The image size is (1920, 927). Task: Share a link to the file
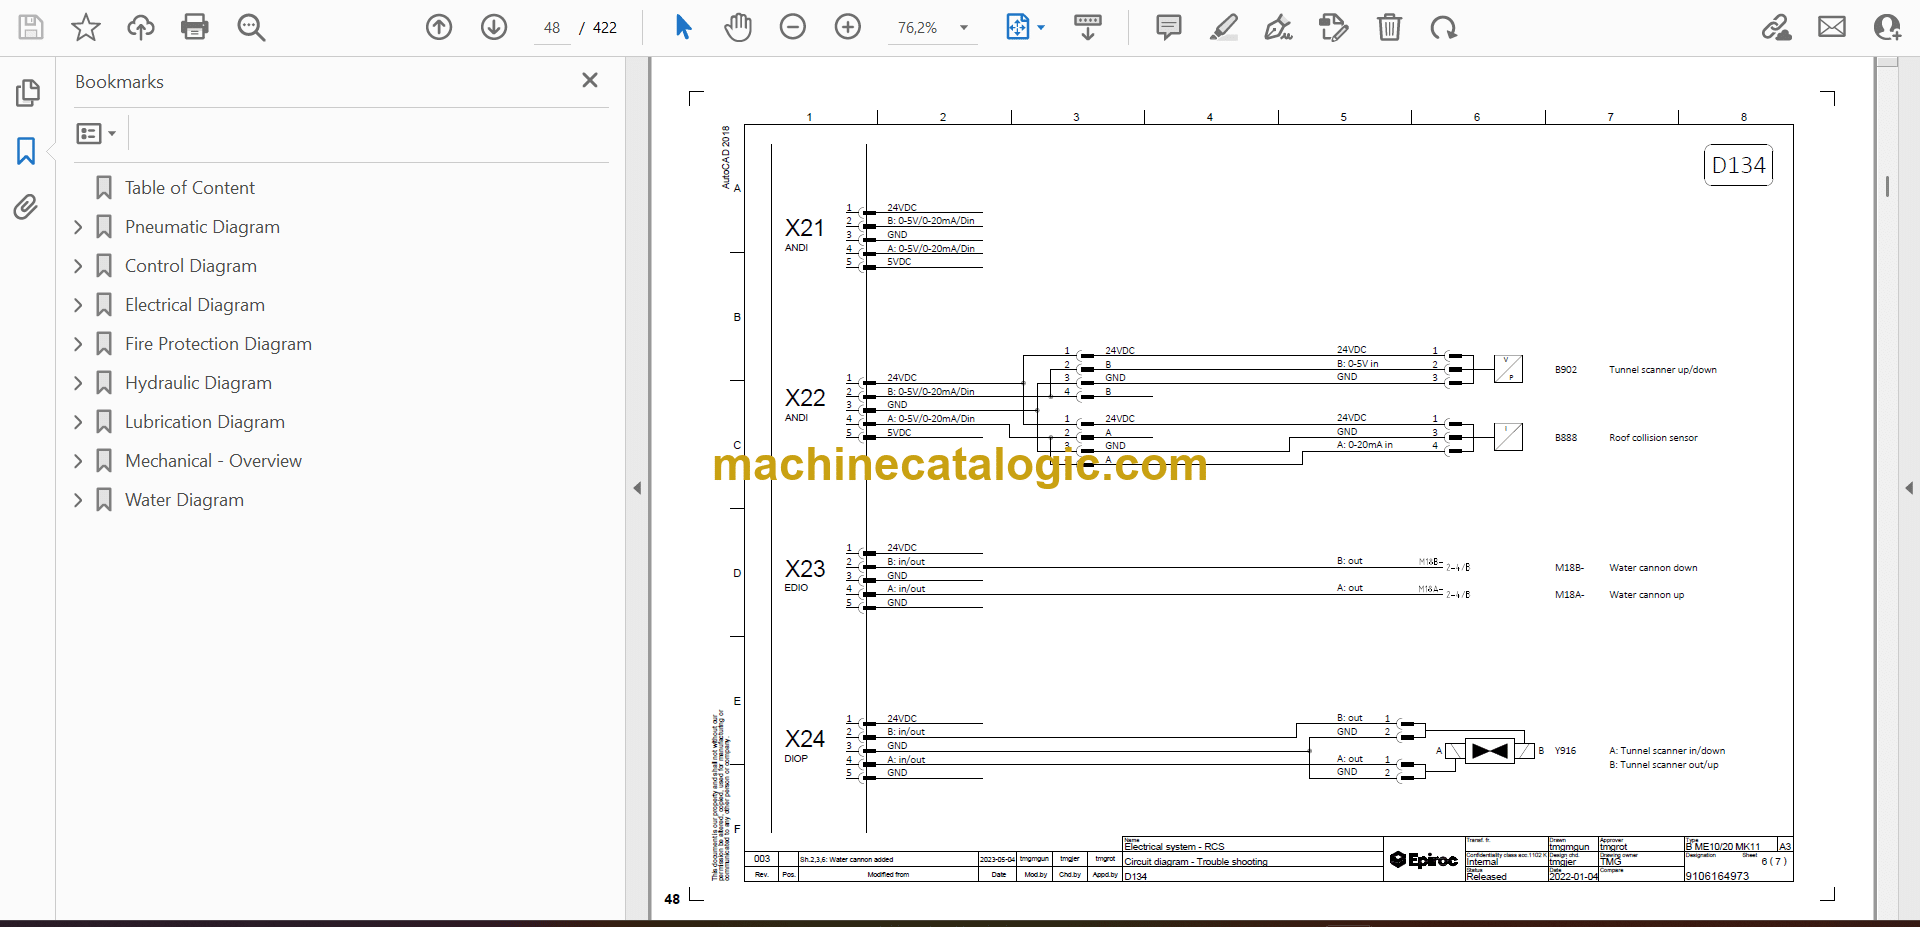1776,27
